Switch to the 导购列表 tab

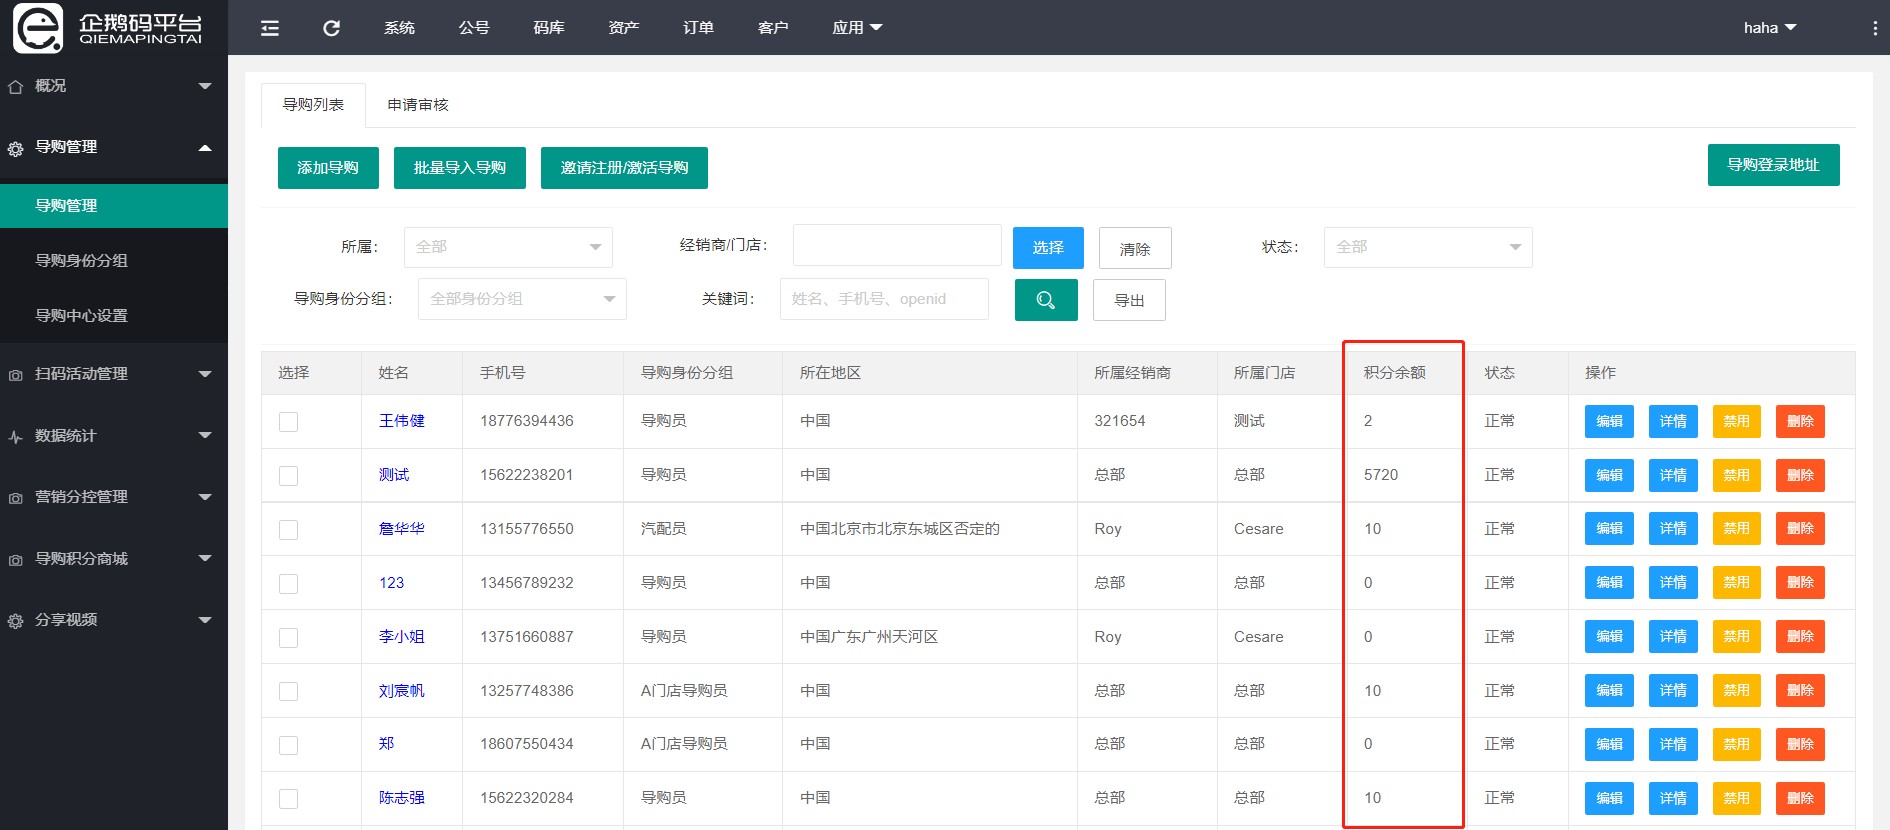313,105
